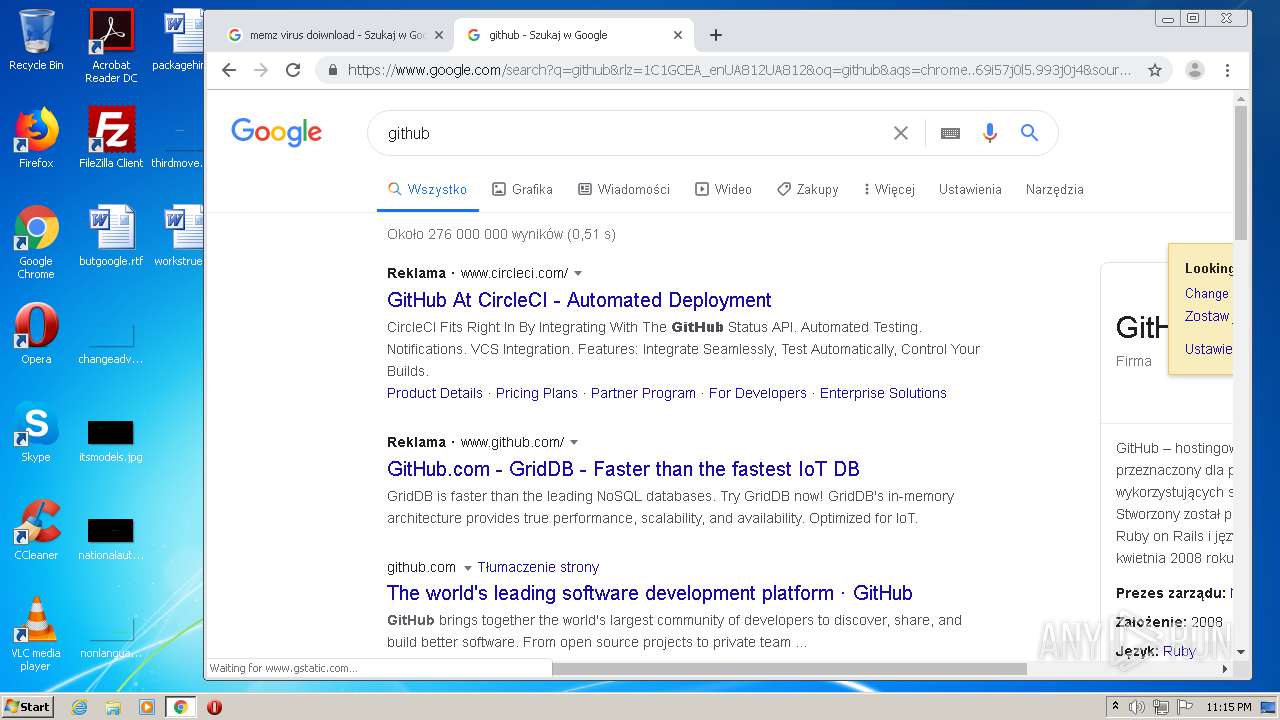Viewport: 1280px width, 720px height.
Task: Submit search with the magnifier icon
Action: (1029, 133)
